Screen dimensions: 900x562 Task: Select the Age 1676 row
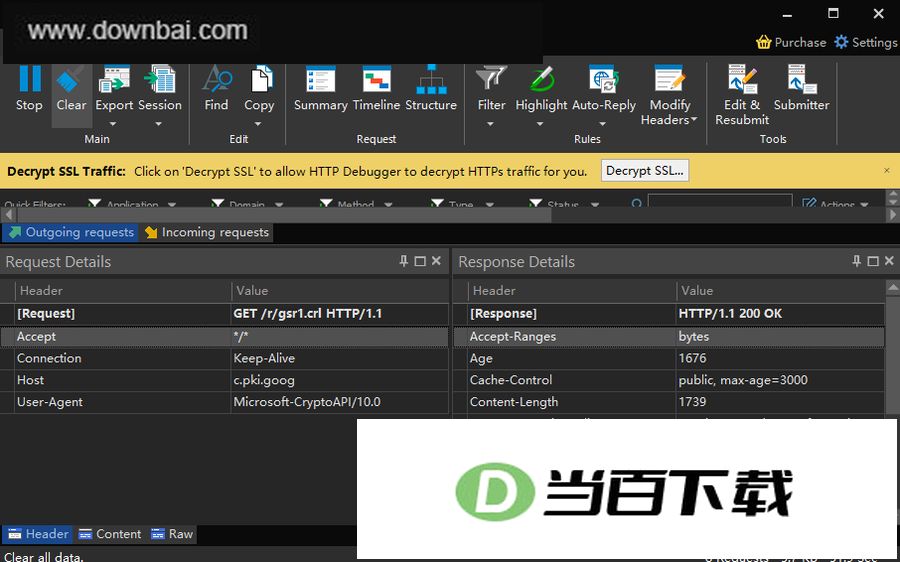pos(669,358)
